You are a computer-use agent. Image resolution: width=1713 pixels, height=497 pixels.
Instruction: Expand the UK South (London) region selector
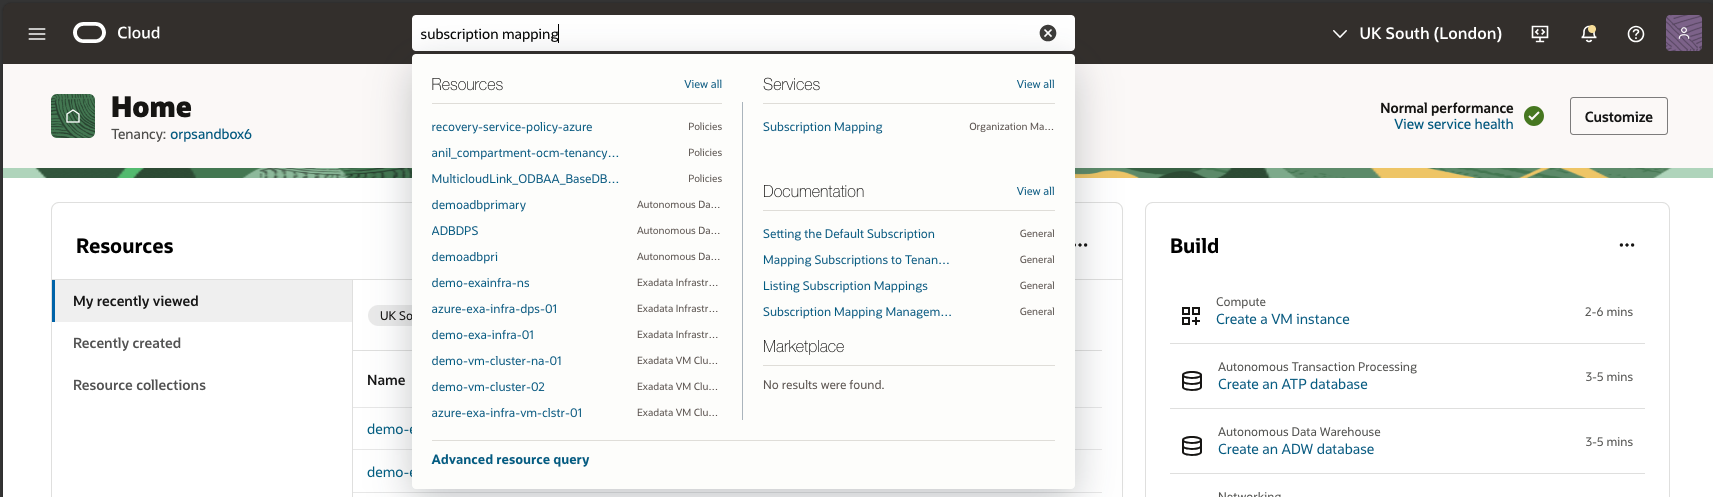pos(1417,33)
